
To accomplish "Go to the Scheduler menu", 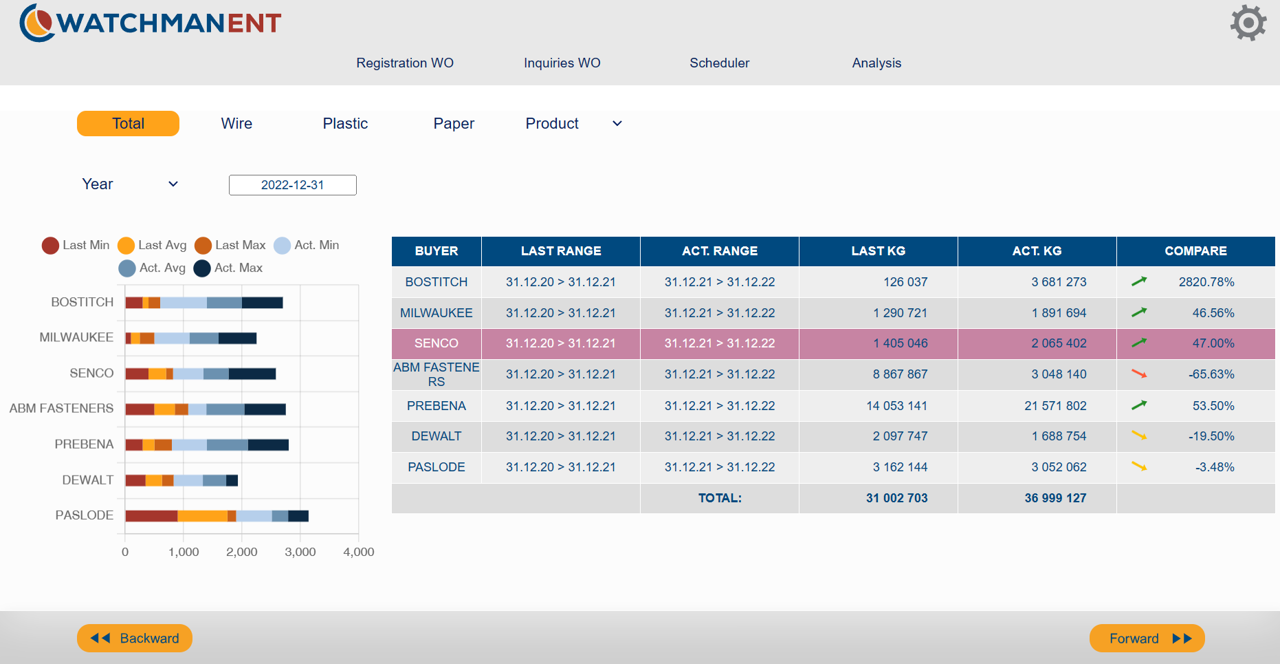I will [x=720, y=63].
